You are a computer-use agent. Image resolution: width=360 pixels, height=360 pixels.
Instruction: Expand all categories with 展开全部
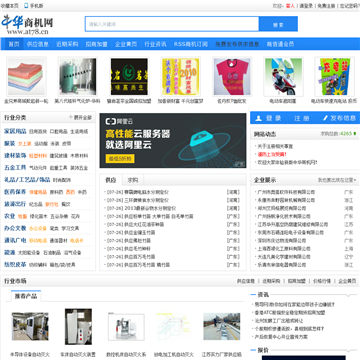click(x=82, y=118)
